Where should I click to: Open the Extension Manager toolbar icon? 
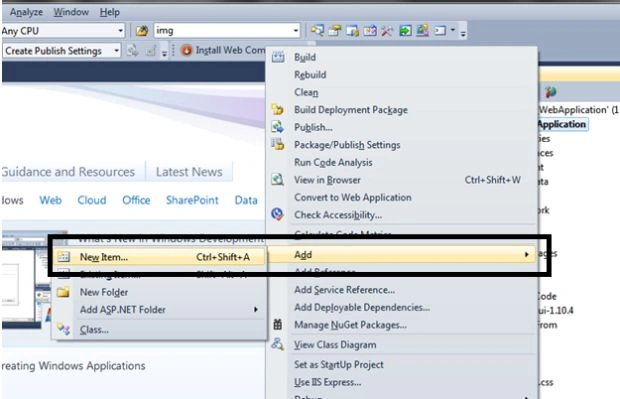point(422,31)
